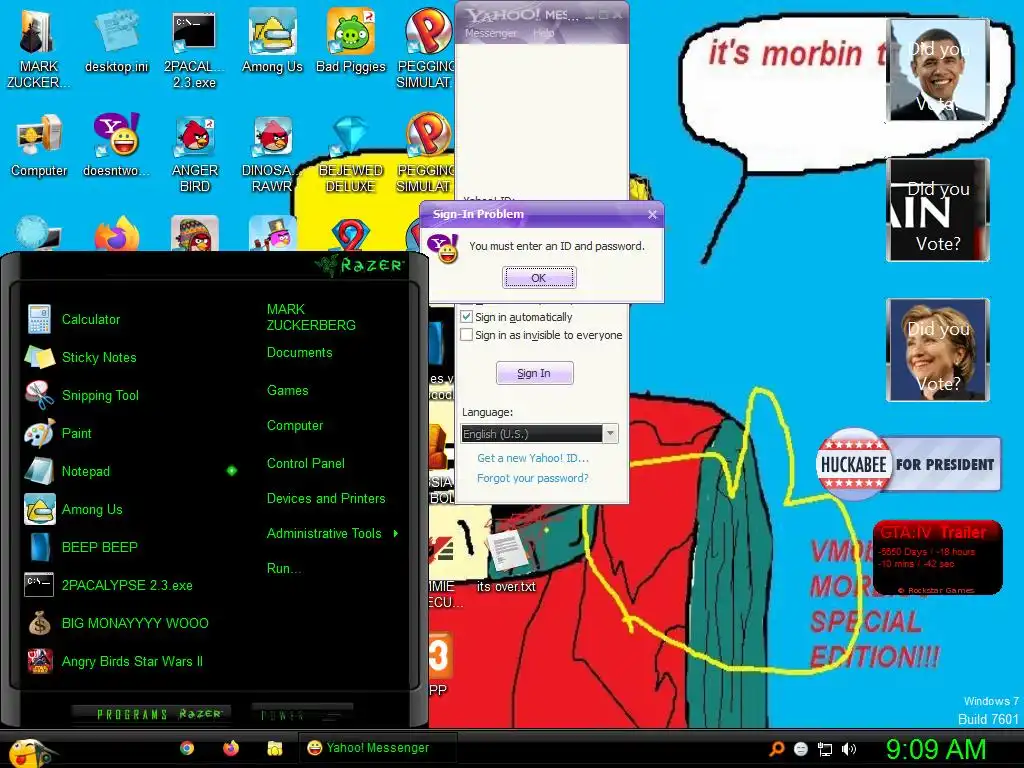Open the BEJEWED DELUXE desktop icon

click(351, 154)
